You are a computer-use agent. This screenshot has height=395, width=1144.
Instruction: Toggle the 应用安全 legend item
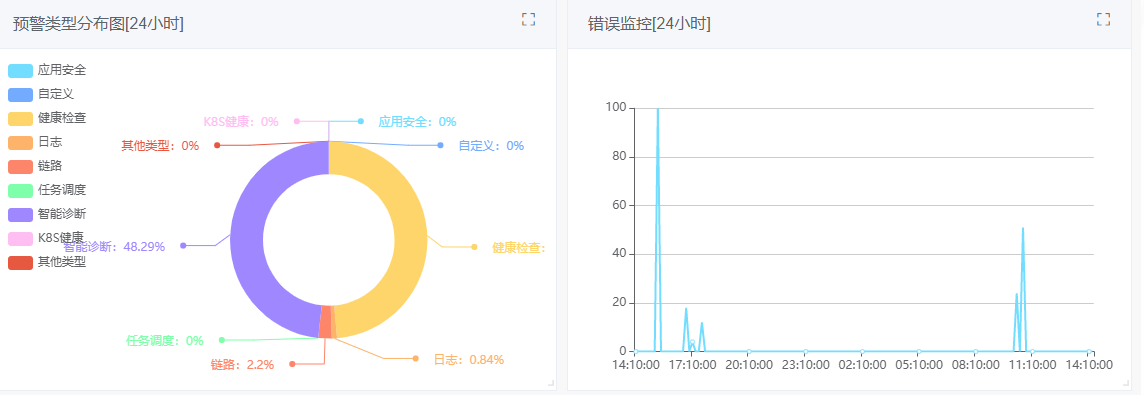tap(47, 70)
